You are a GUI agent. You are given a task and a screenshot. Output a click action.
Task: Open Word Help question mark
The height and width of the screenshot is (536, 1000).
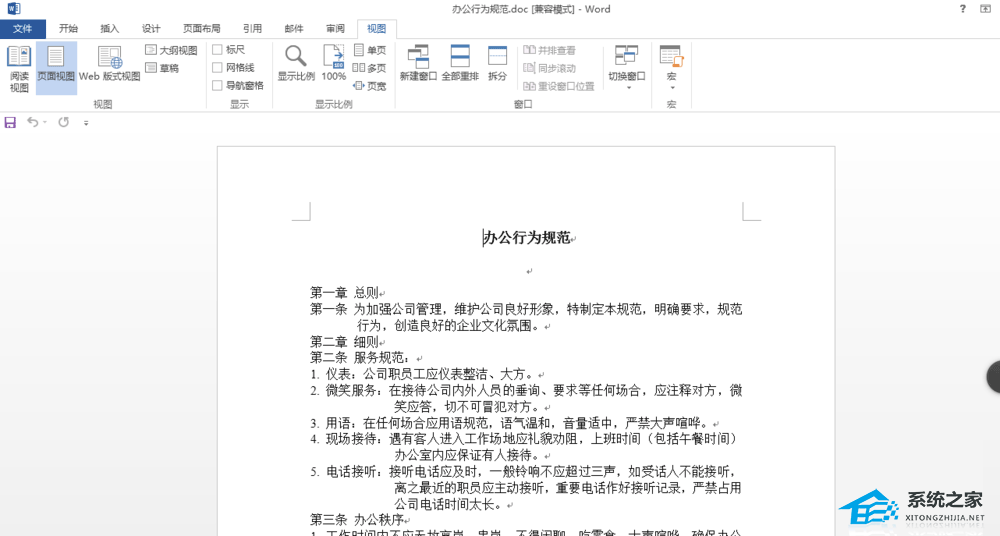962,9
